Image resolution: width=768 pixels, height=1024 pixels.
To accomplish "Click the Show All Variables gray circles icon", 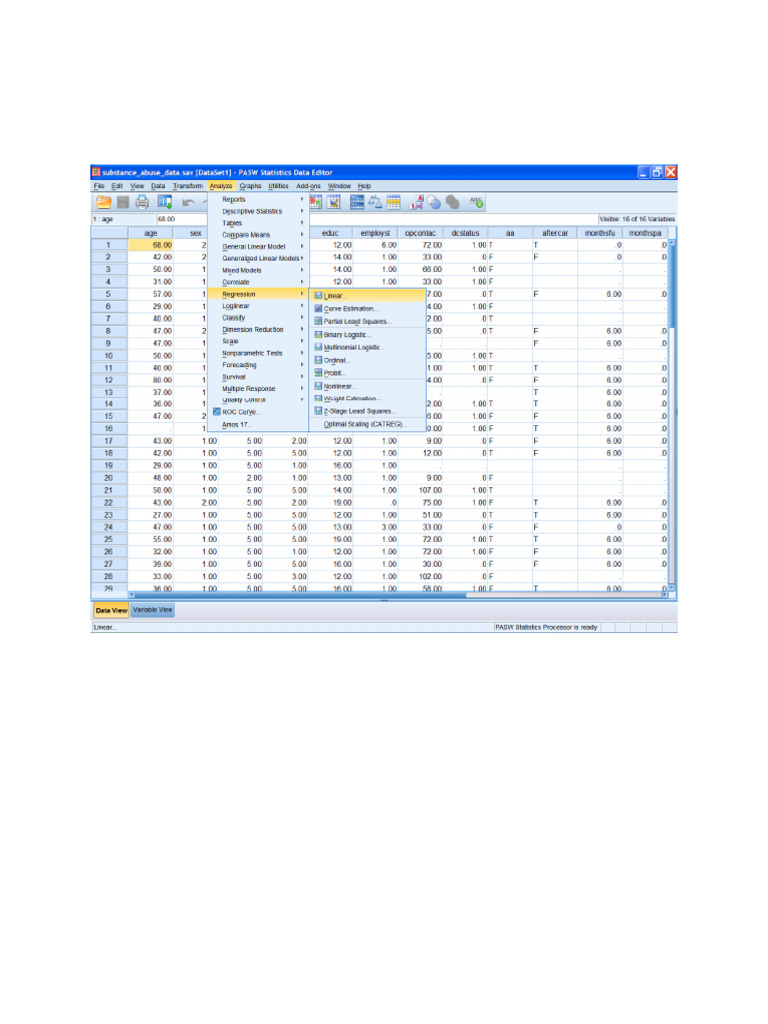I will pos(452,202).
